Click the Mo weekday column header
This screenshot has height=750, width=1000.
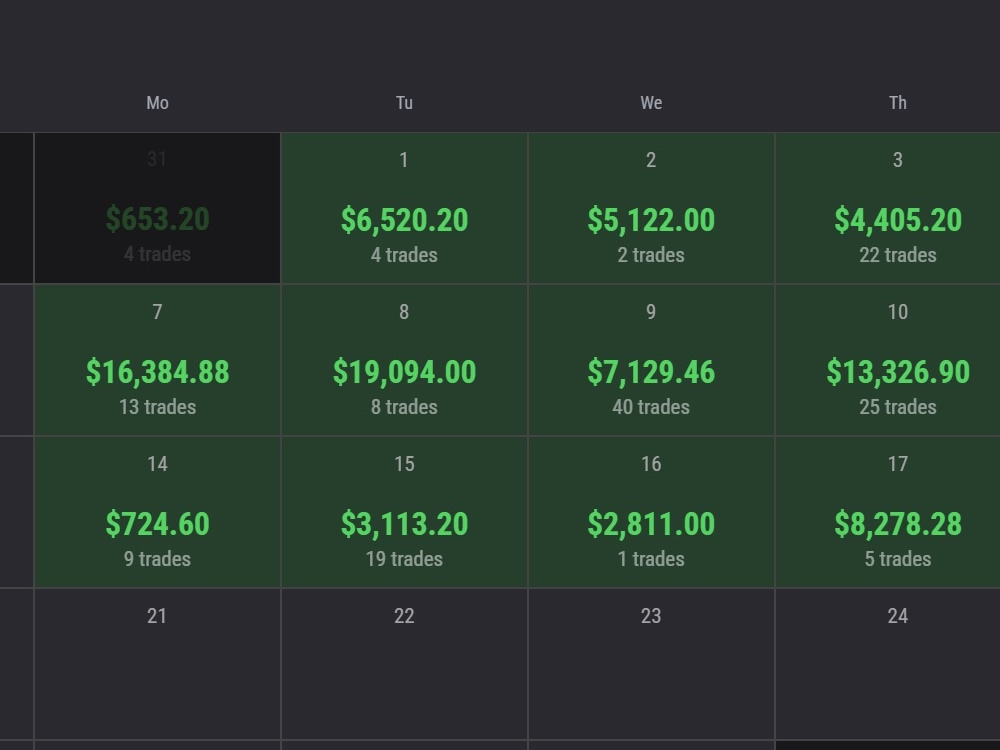click(x=158, y=103)
